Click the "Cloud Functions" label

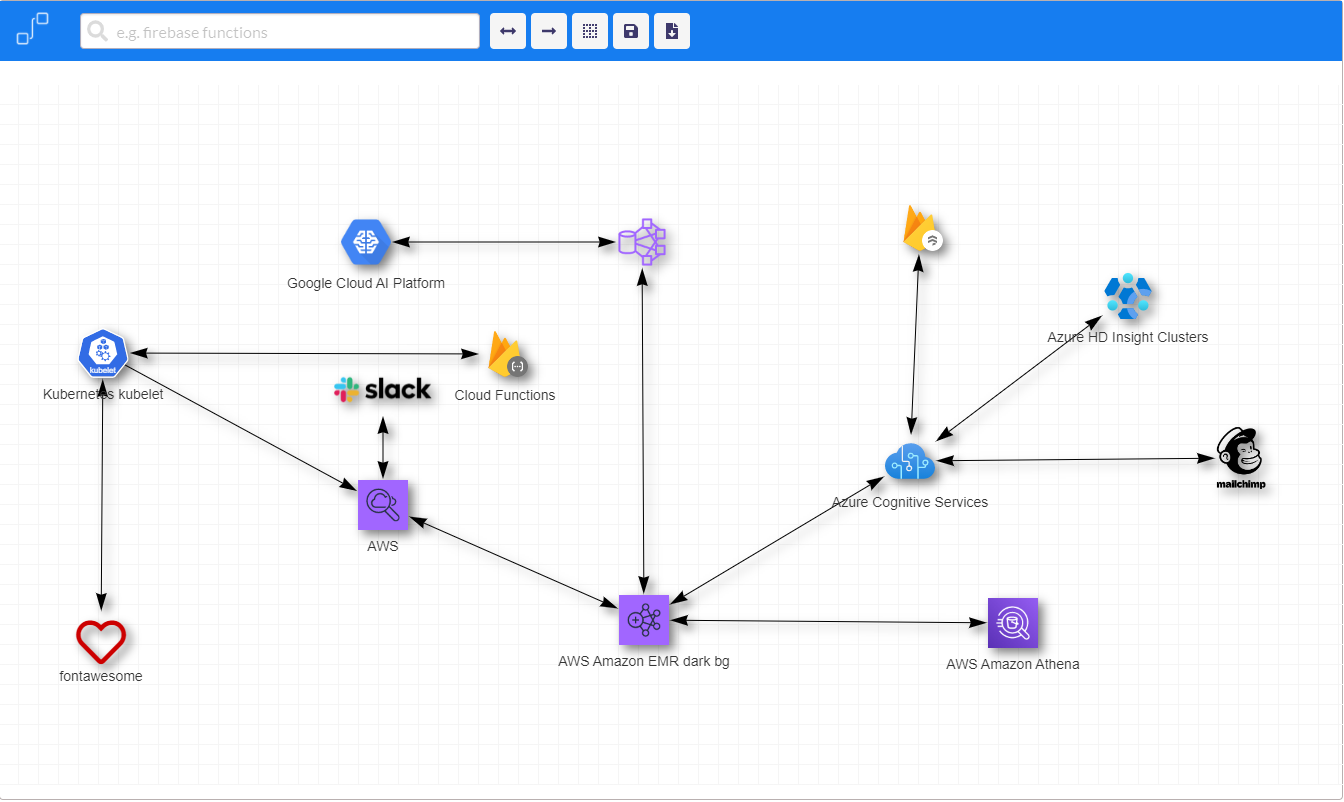[x=505, y=395]
